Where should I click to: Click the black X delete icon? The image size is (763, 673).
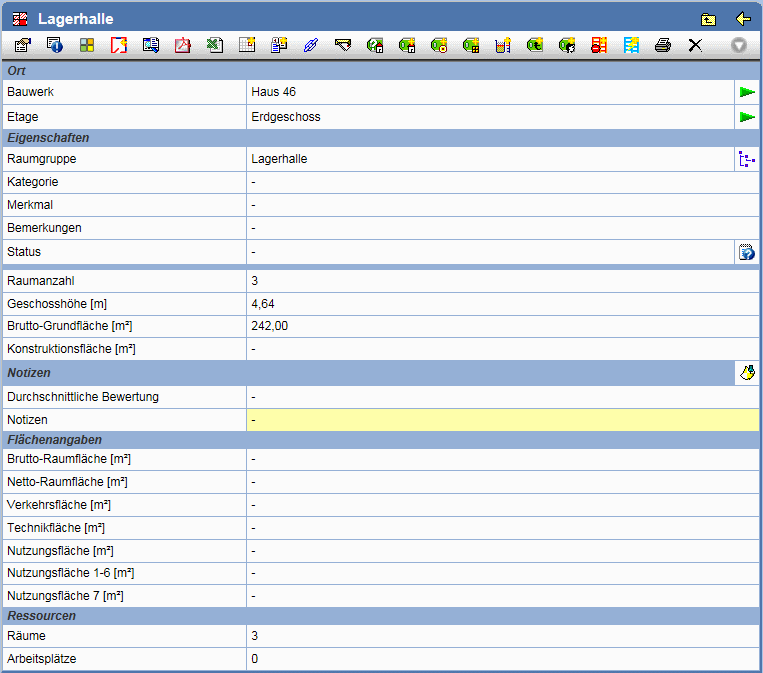(695, 45)
